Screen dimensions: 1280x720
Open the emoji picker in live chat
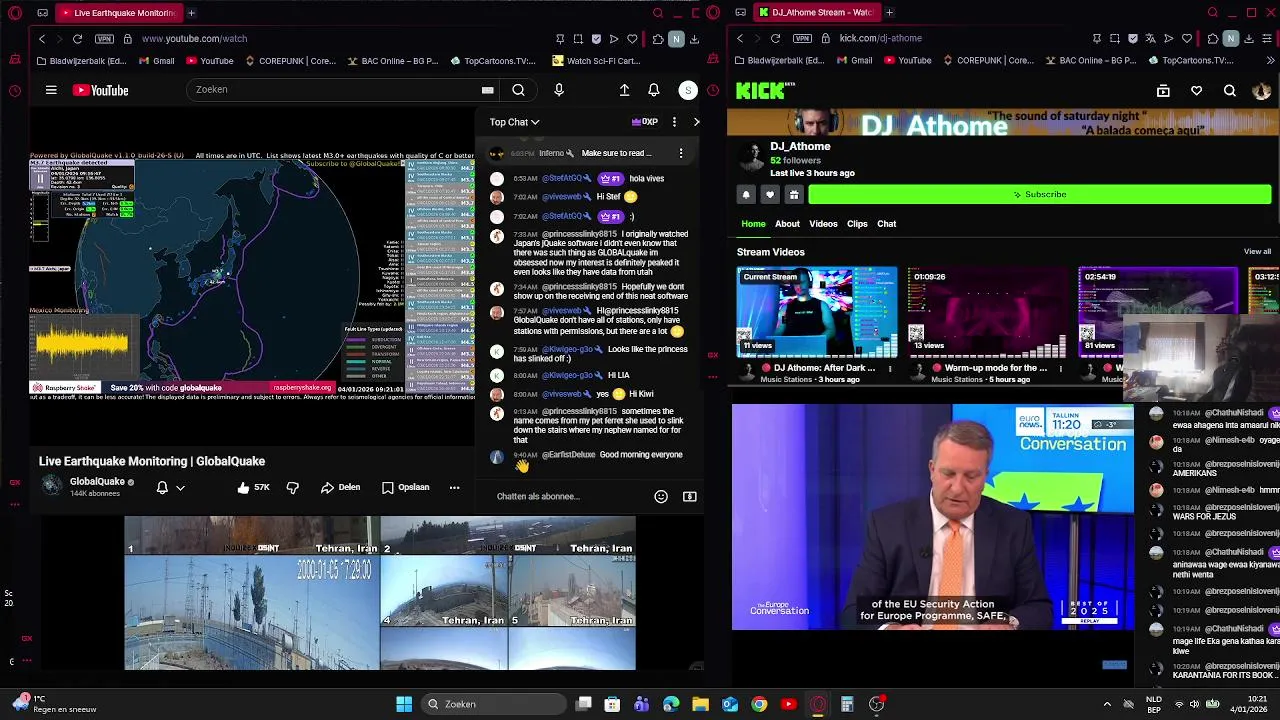[x=660, y=496]
